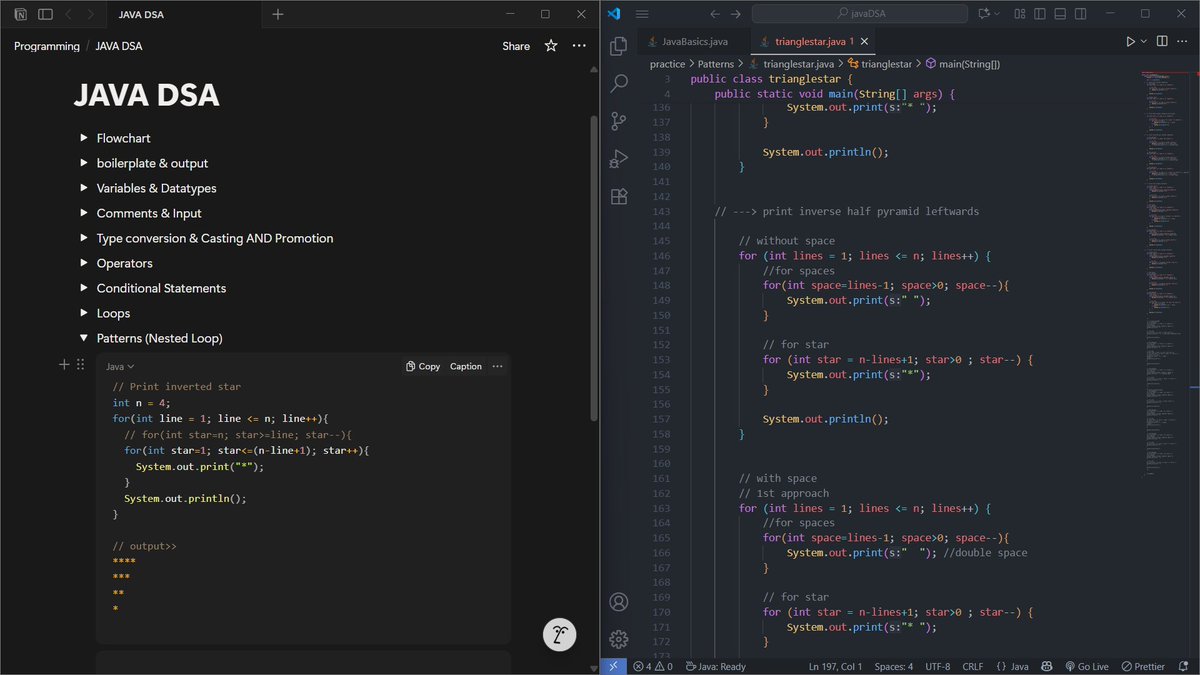The height and width of the screenshot is (675, 1200).
Task: Expand the Type conversion & Casting toggle
Action: (84, 238)
